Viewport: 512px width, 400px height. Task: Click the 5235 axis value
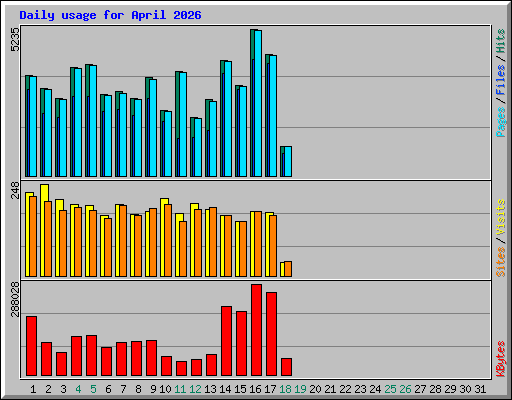pyautogui.click(x=15, y=40)
